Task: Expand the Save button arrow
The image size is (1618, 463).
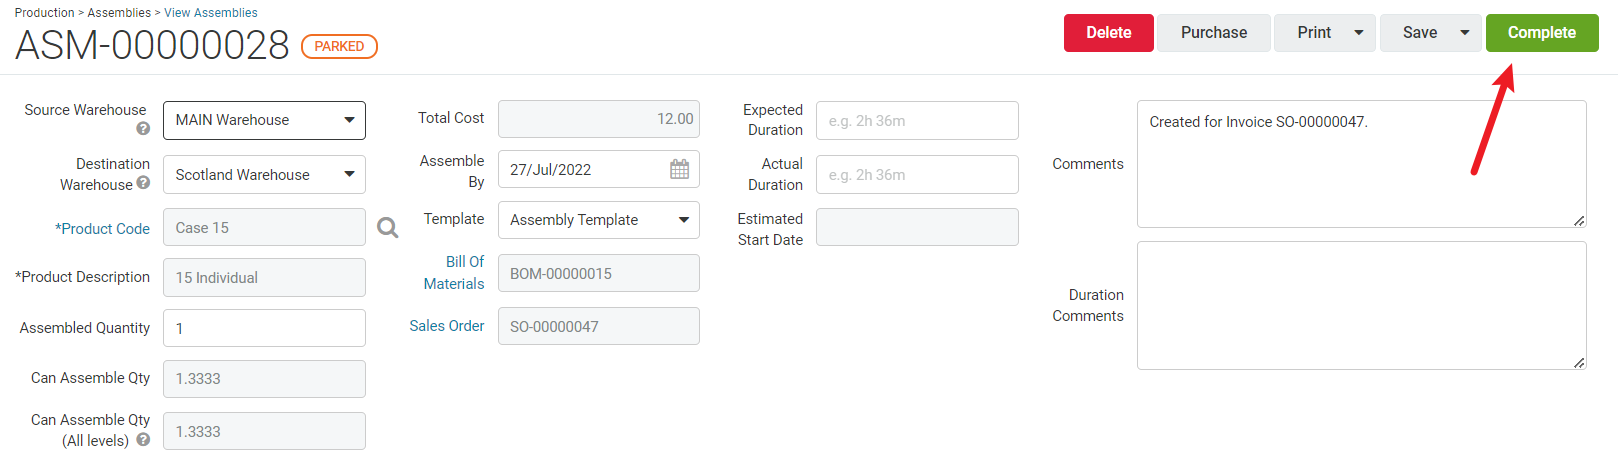Action: point(1465,33)
